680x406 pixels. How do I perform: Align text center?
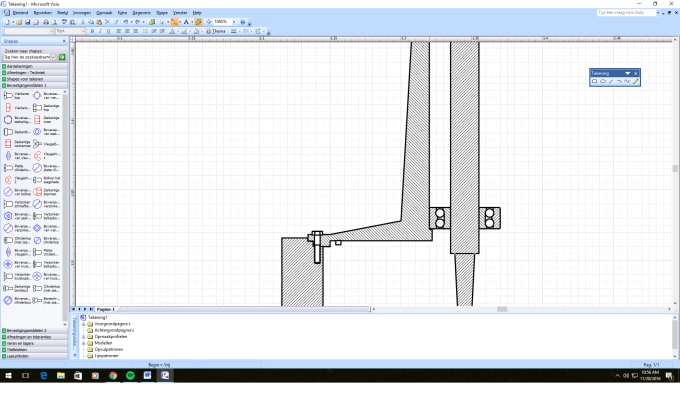pos(127,31)
